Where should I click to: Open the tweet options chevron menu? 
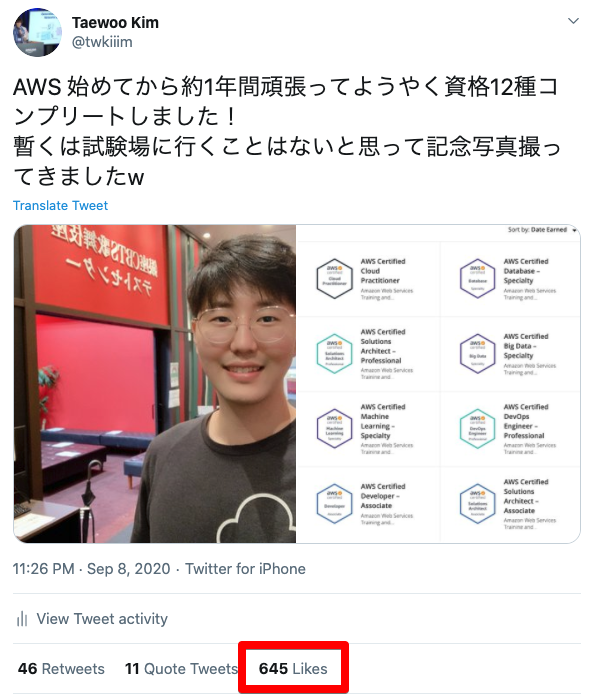[573, 21]
